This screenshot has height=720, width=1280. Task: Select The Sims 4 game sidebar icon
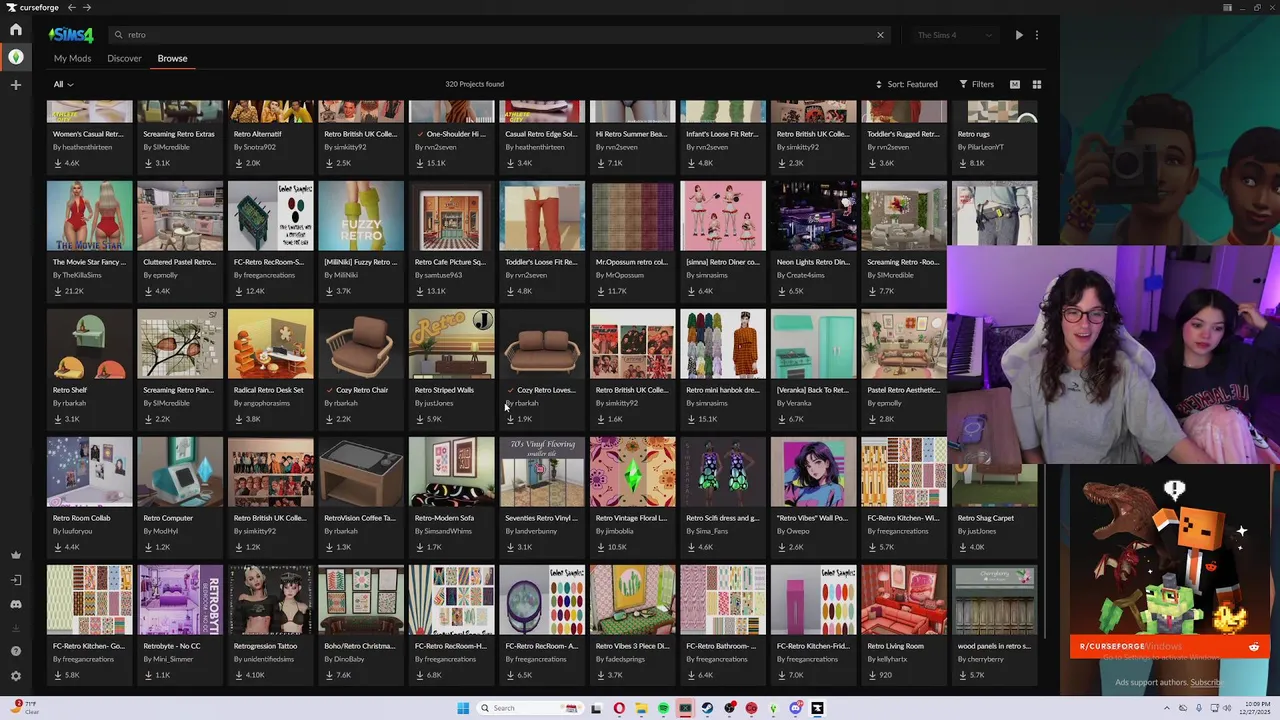coord(16,57)
